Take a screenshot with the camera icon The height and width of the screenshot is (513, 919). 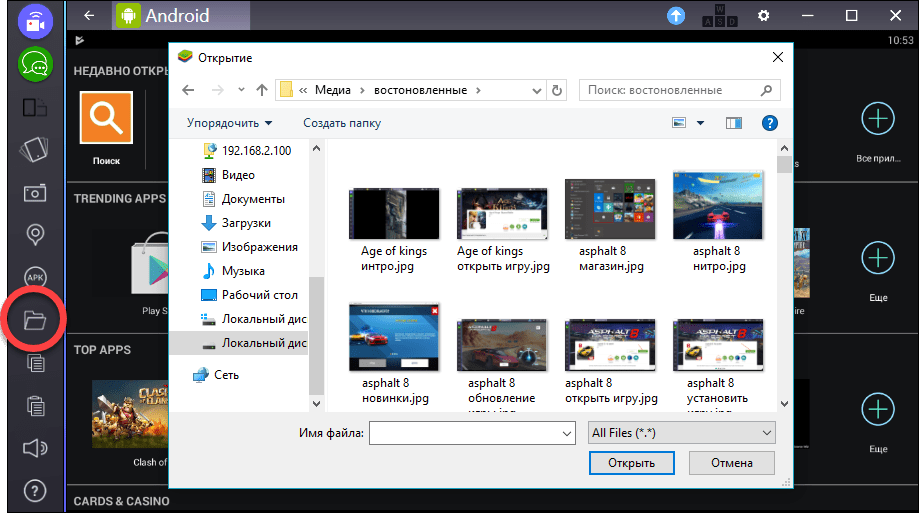pyautogui.click(x=35, y=193)
